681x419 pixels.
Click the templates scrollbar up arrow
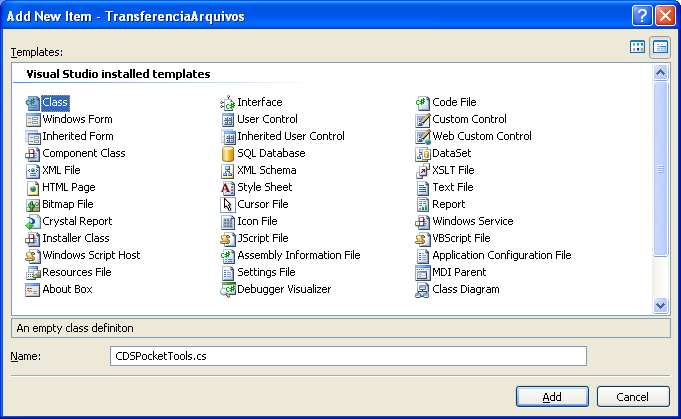pos(660,72)
